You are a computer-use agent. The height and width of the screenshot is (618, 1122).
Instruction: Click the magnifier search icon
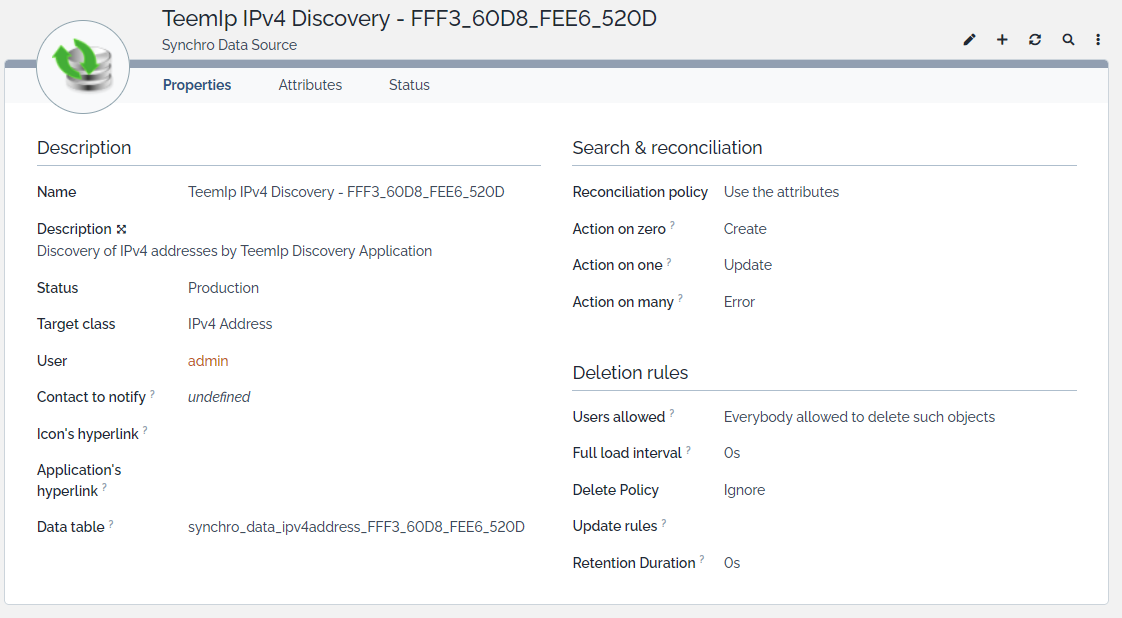point(1068,40)
